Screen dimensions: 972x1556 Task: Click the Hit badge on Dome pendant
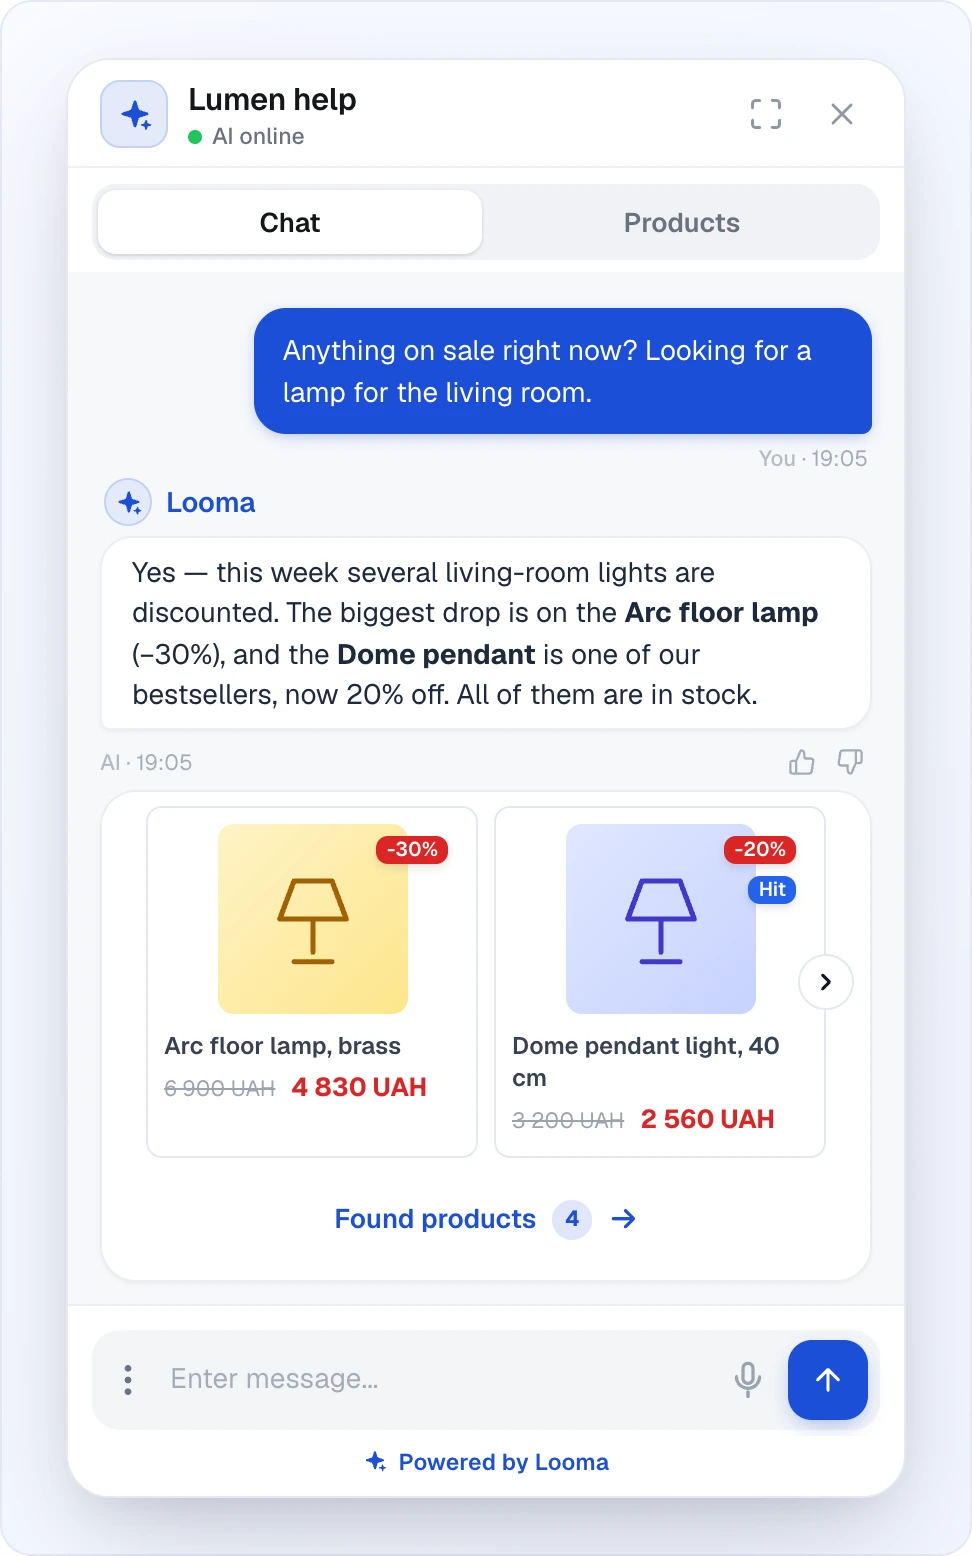[x=772, y=890]
